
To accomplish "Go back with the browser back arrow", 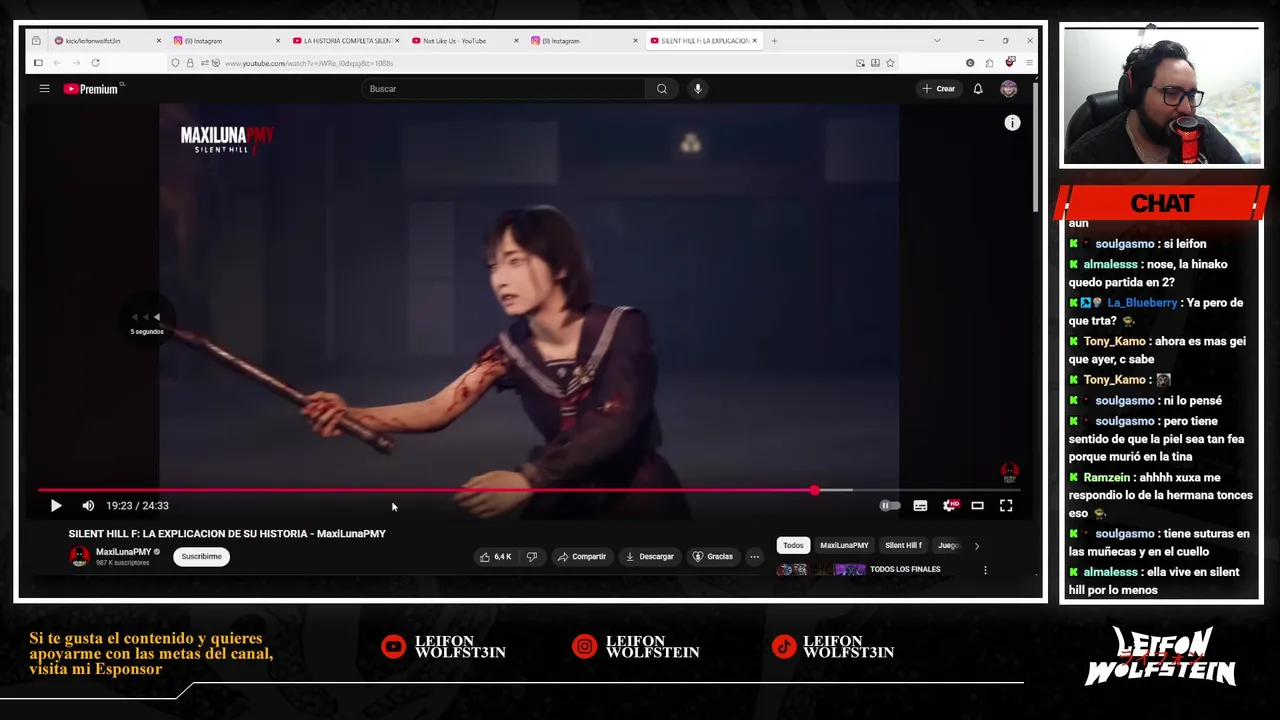I will point(57,63).
